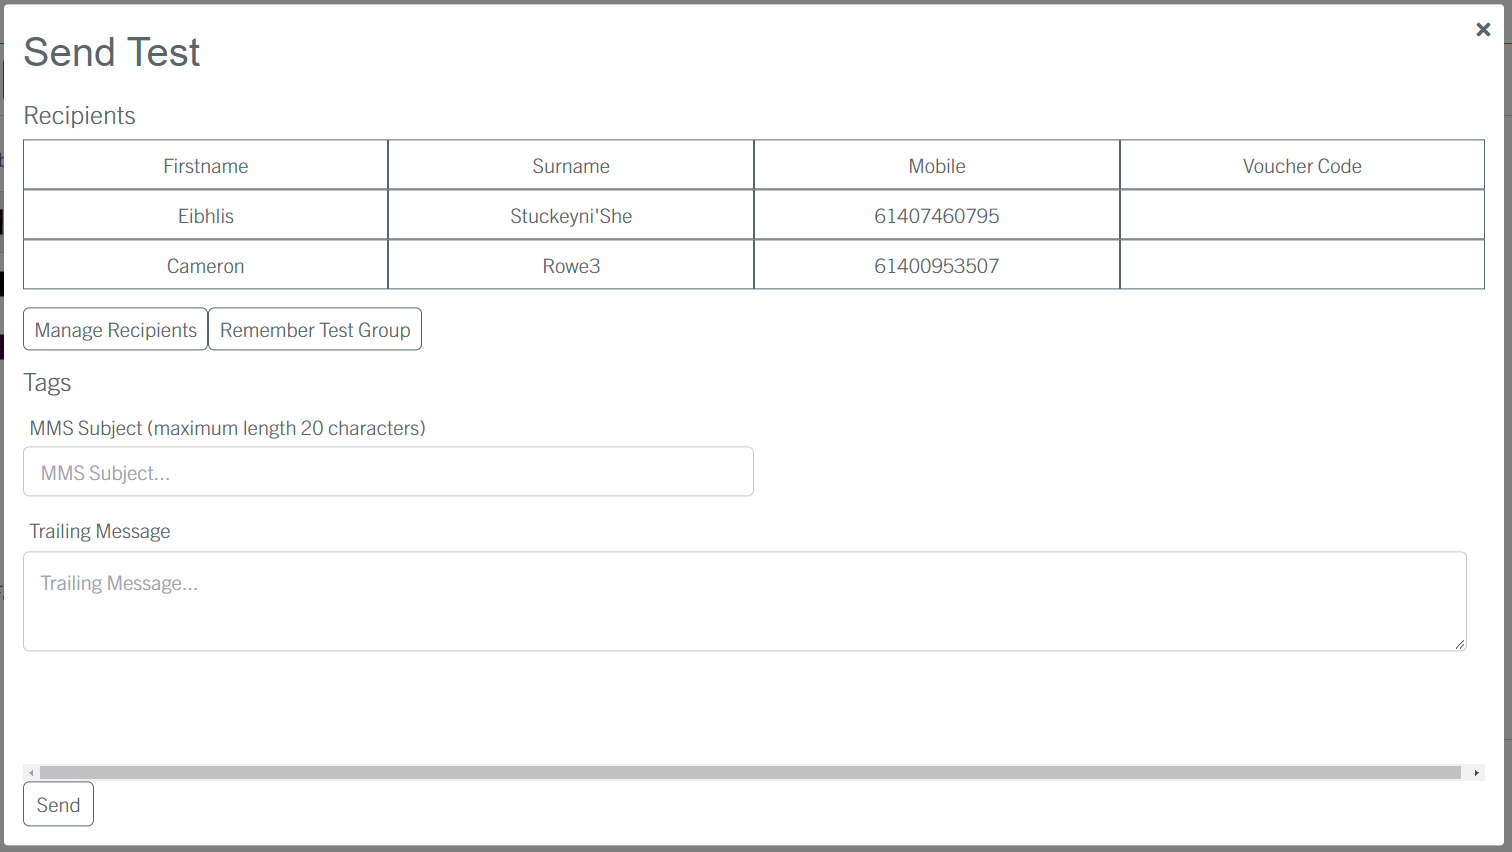The image size is (1512, 852).
Task: Click the horizontal scrollbar track
Action: 750,773
